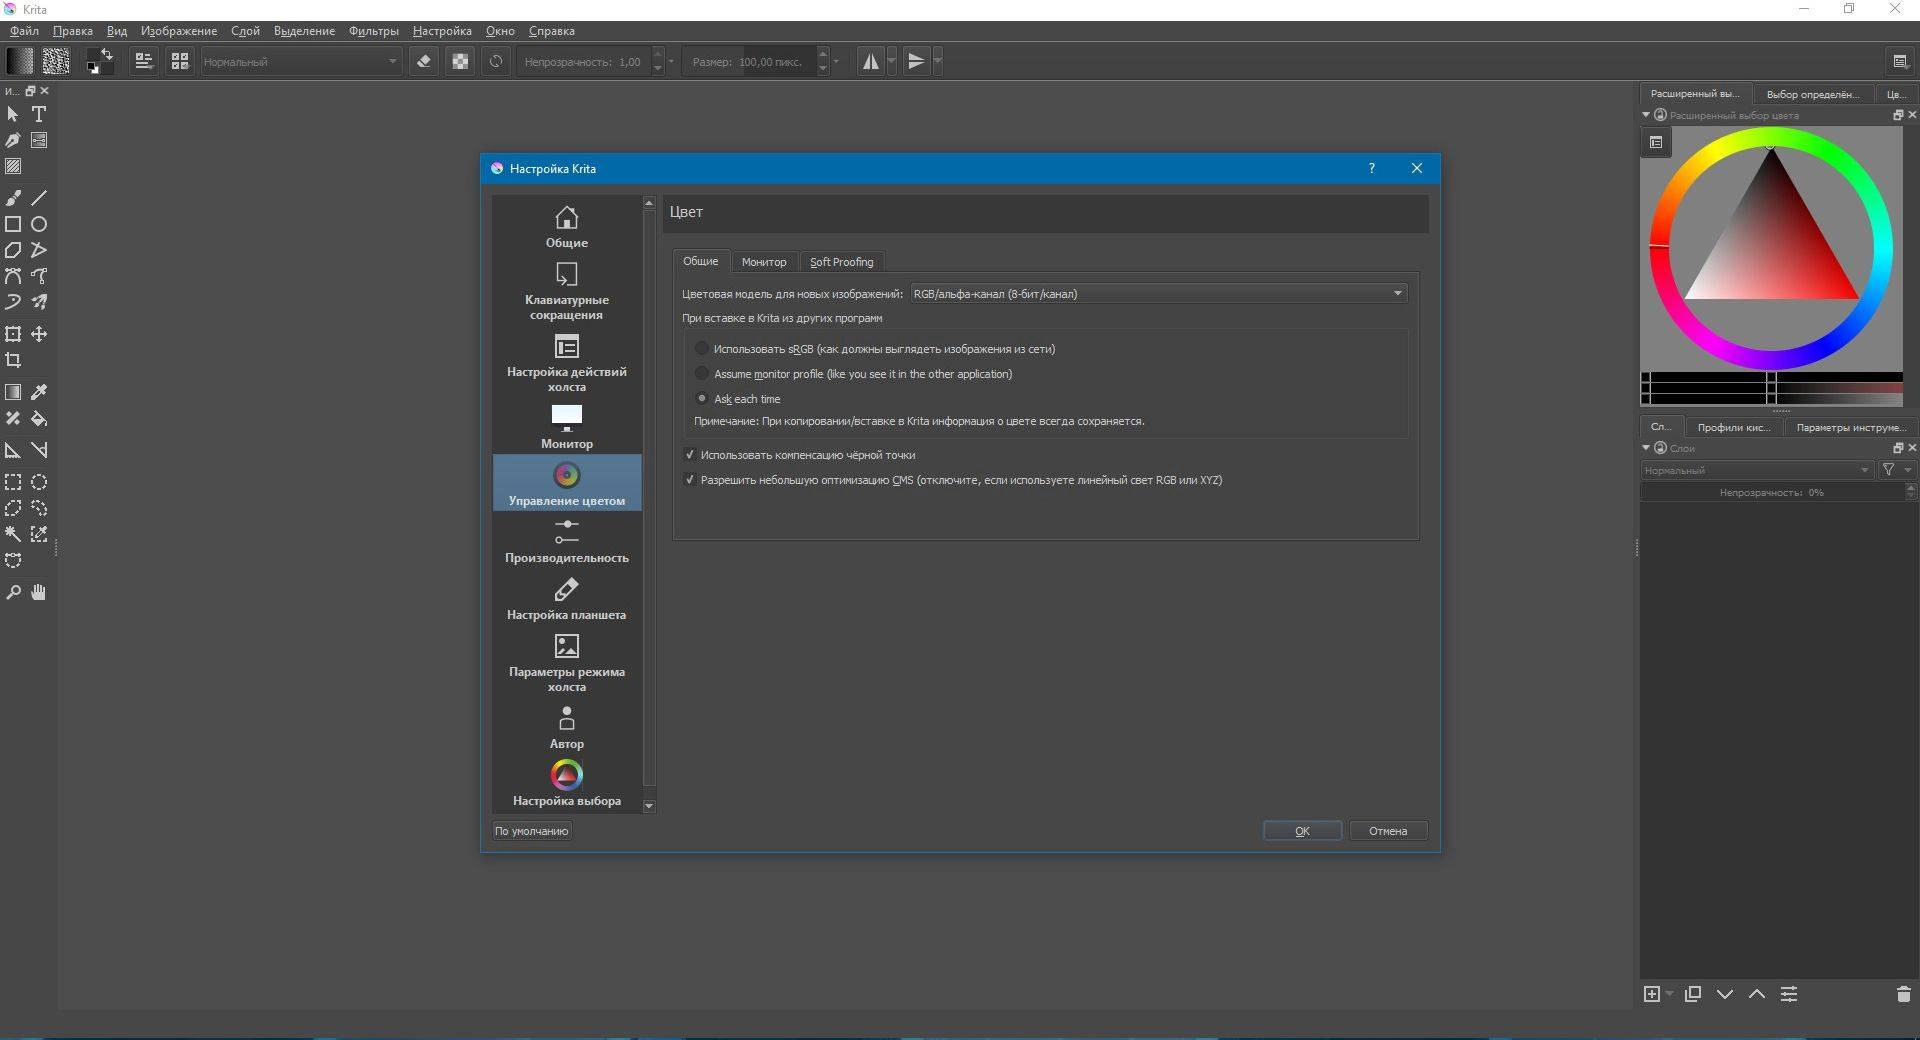
Task: Toggle black point compensation checkbox
Action: pos(689,455)
